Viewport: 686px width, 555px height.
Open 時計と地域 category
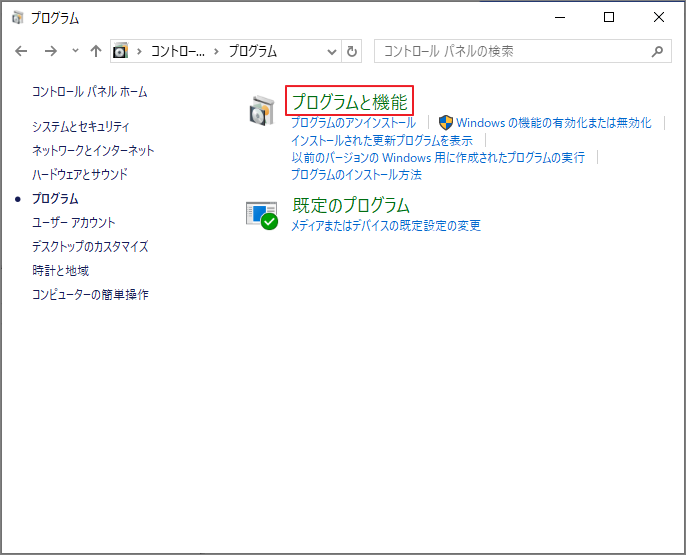click(60, 271)
